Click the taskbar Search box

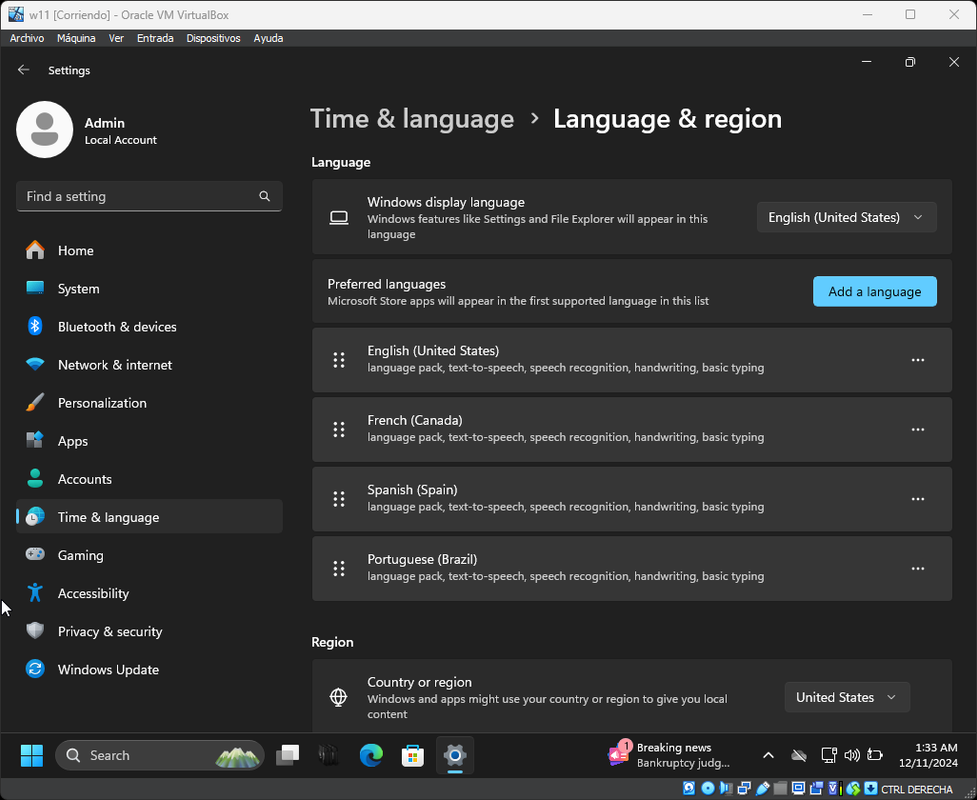pyautogui.click(x=160, y=755)
